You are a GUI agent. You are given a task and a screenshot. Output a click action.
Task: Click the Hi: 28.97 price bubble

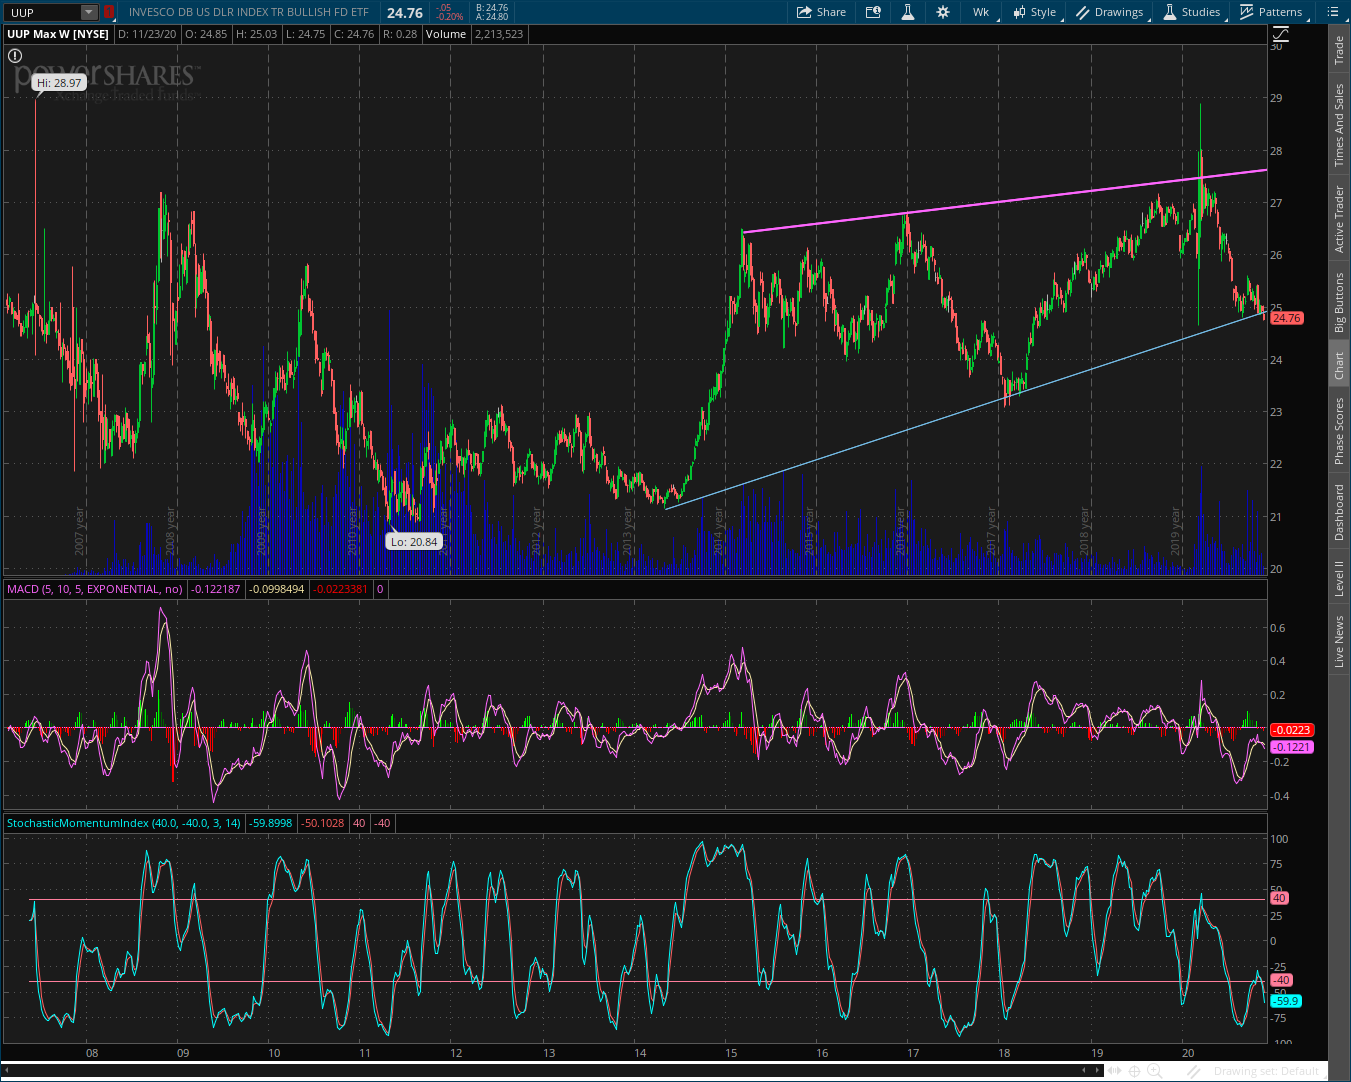pyautogui.click(x=59, y=83)
